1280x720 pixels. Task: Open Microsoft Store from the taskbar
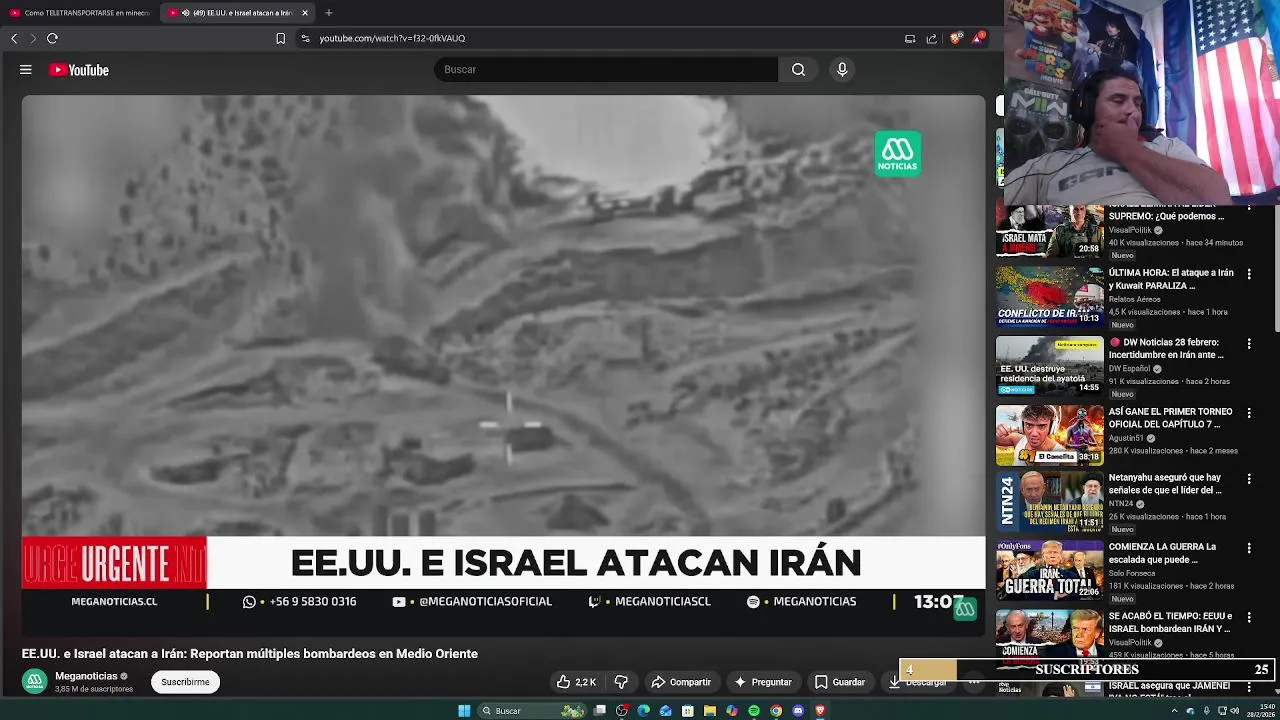[687, 711]
